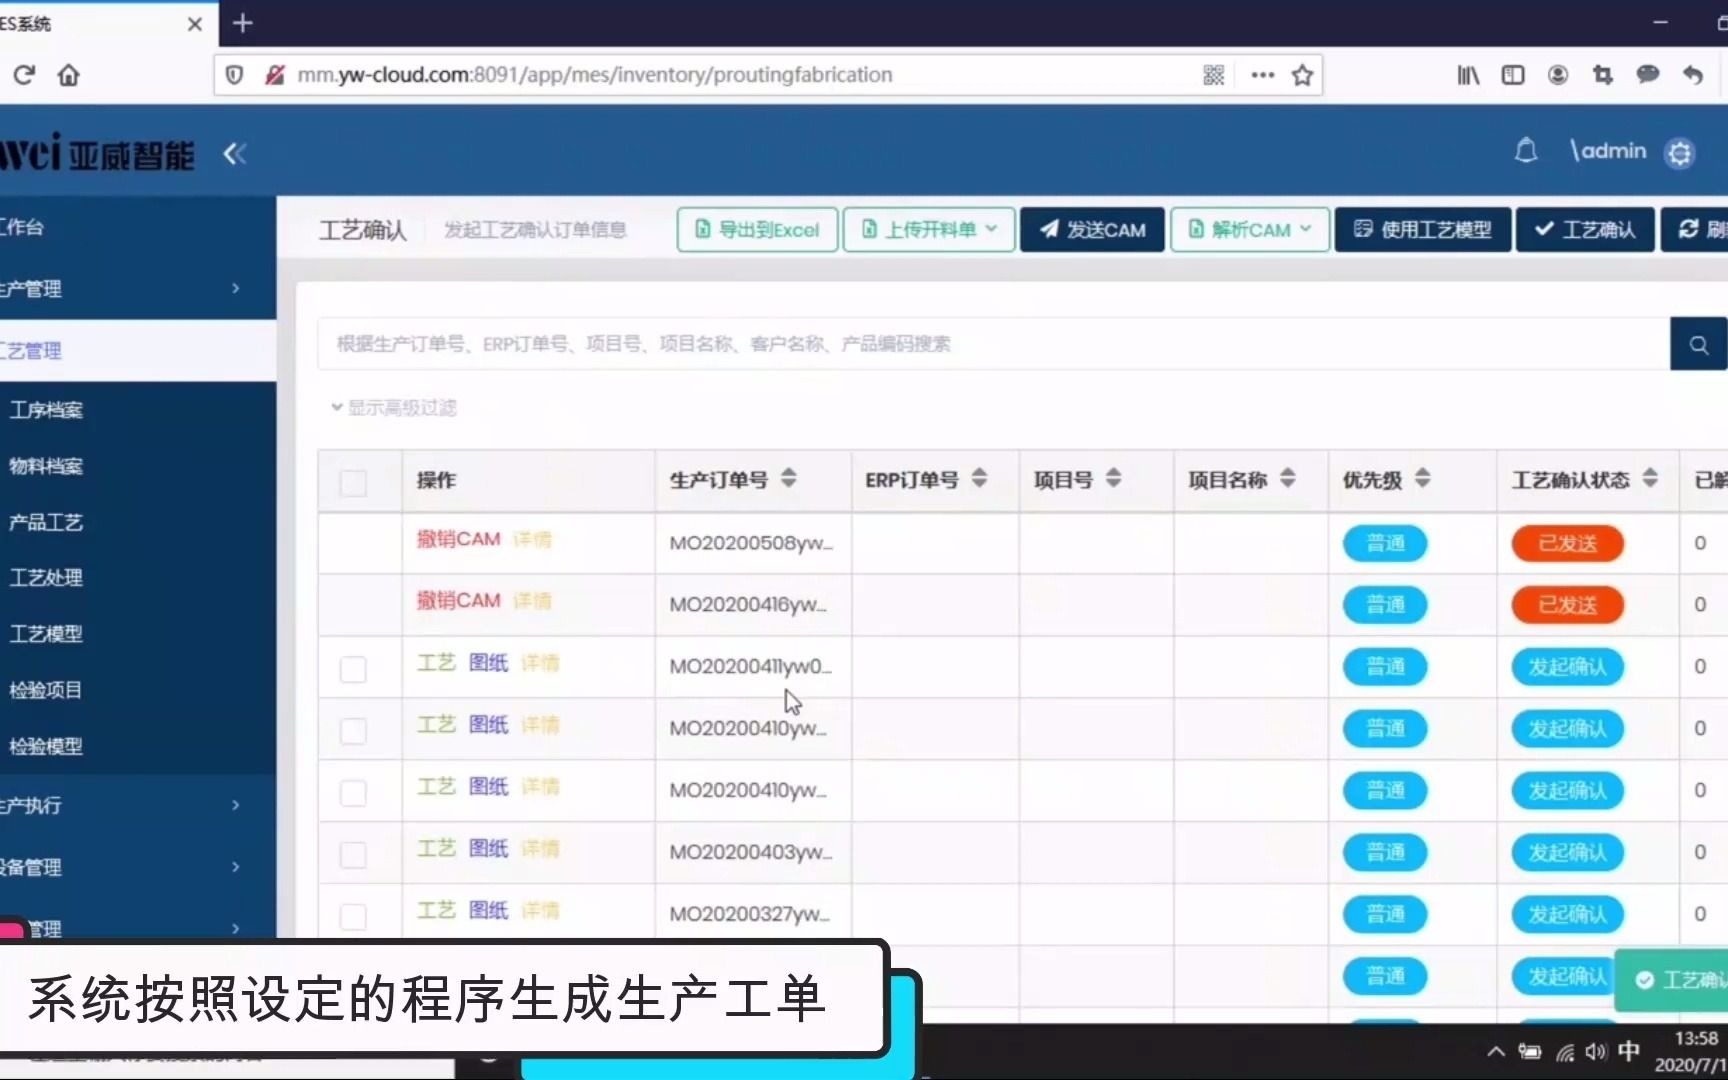
Task: Click 导出到Excel button
Action: coord(757,229)
